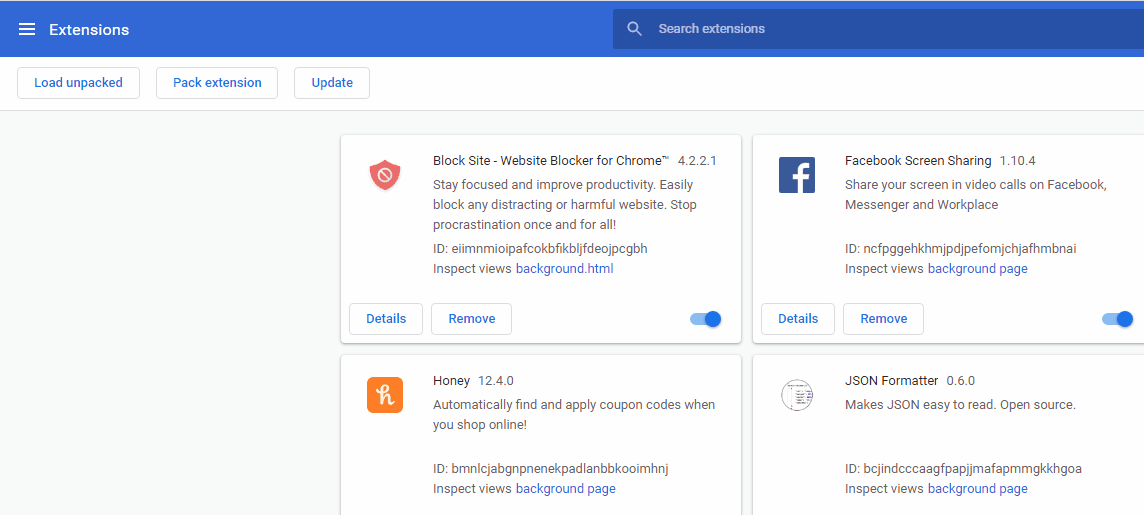Remove the Block Site extension

click(471, 319)
